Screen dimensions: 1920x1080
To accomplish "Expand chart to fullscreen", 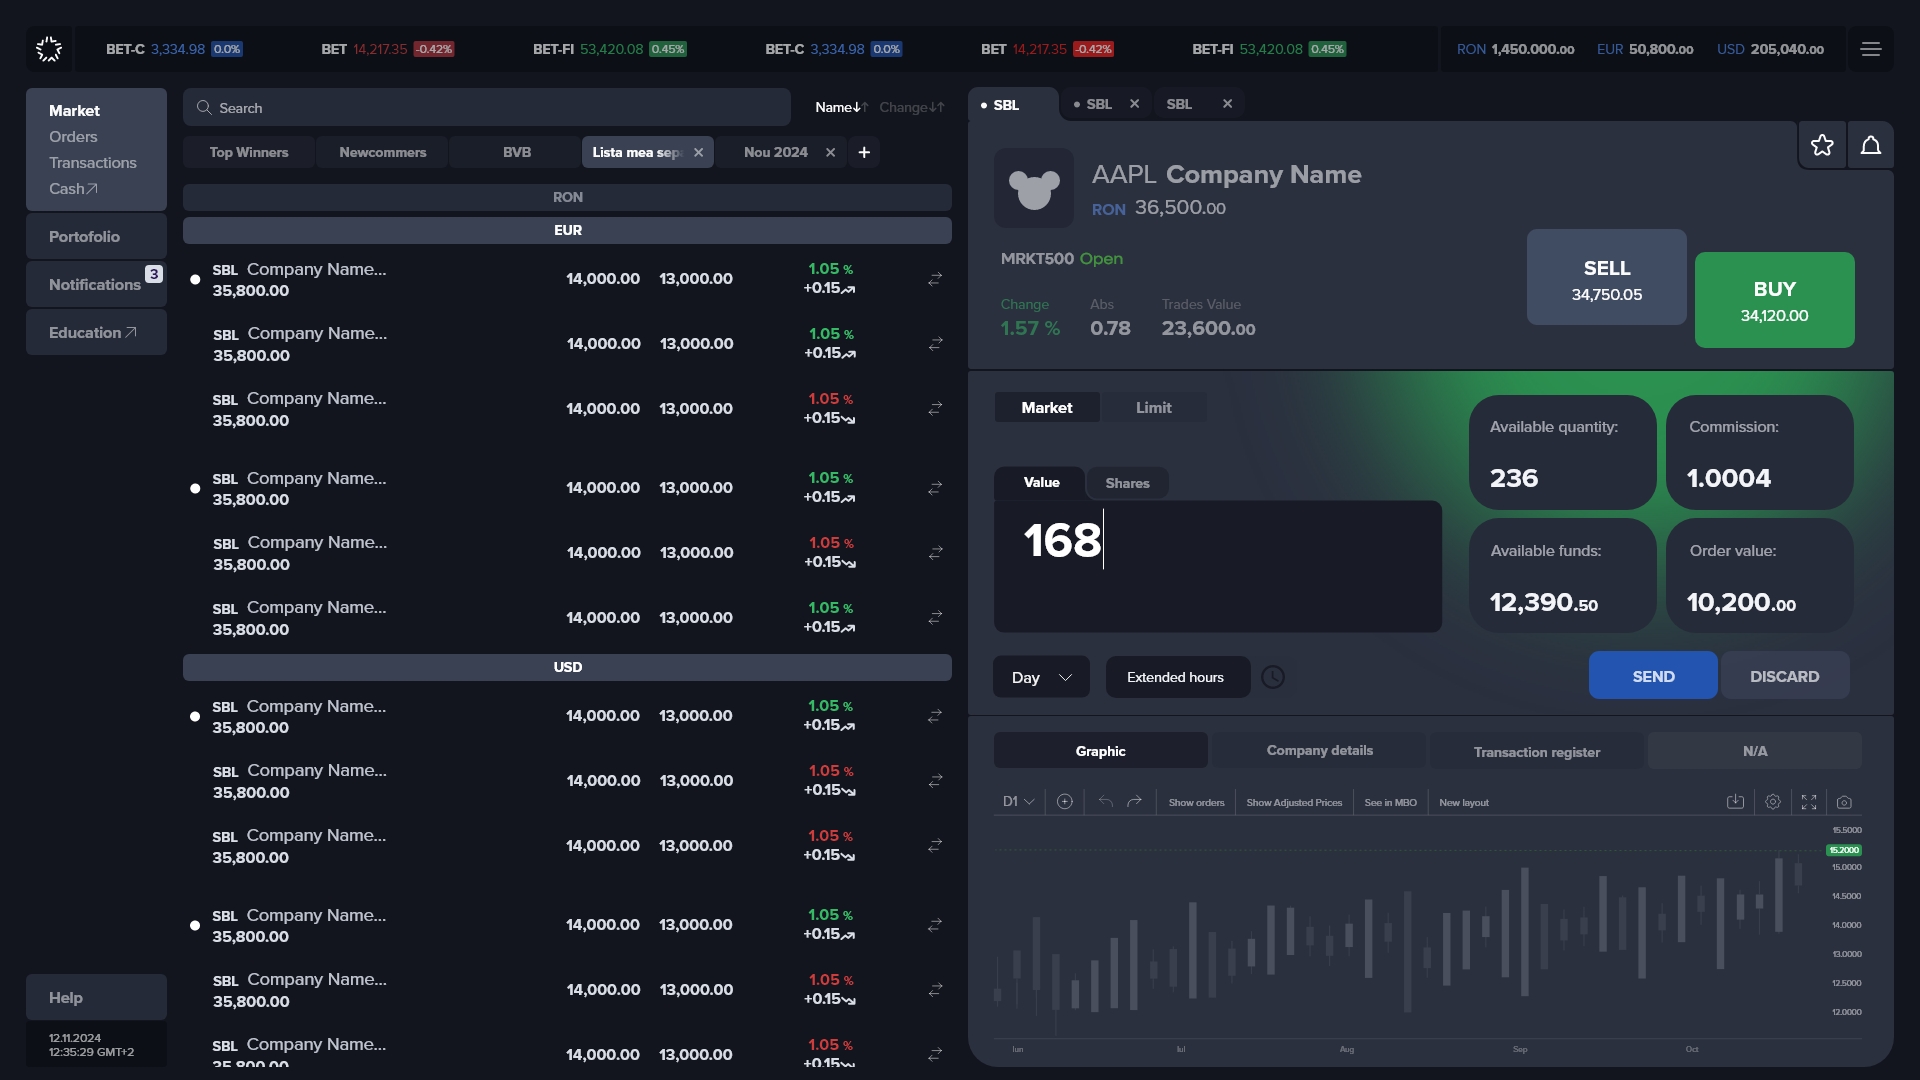I will pyautogui.click(x=1808, y=802).
